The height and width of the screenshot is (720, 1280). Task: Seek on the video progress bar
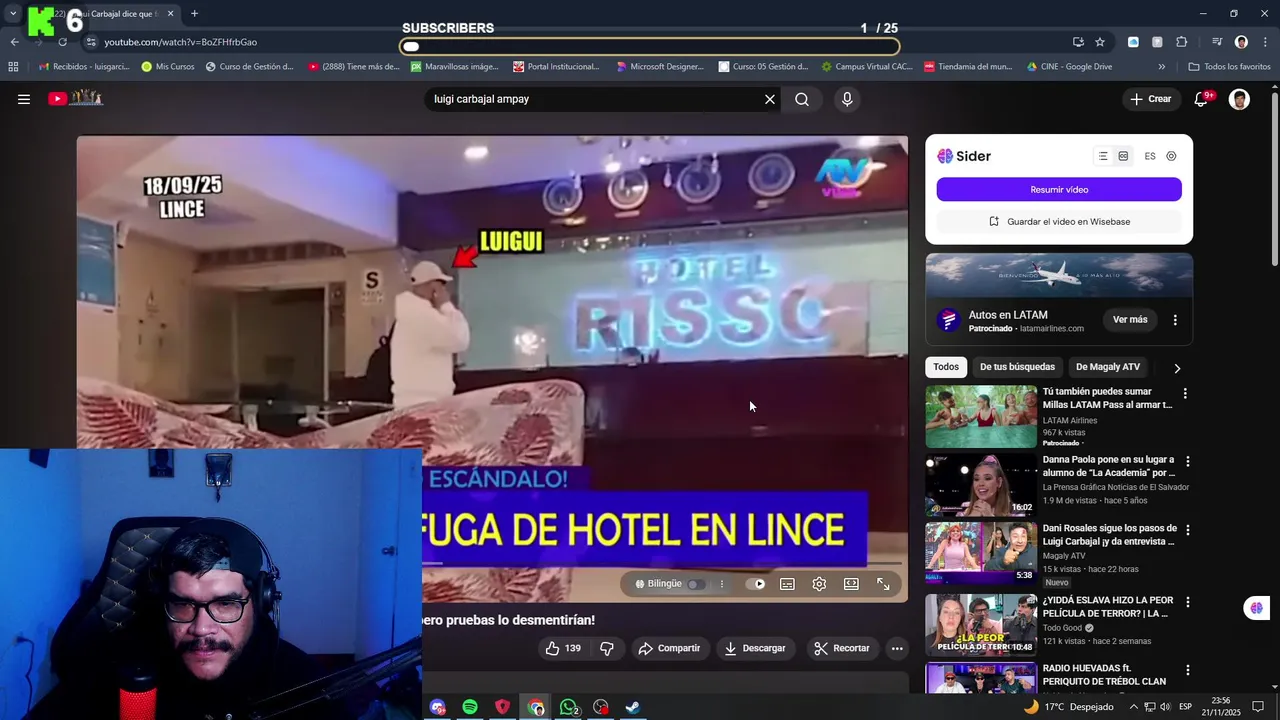coord(664,563)
